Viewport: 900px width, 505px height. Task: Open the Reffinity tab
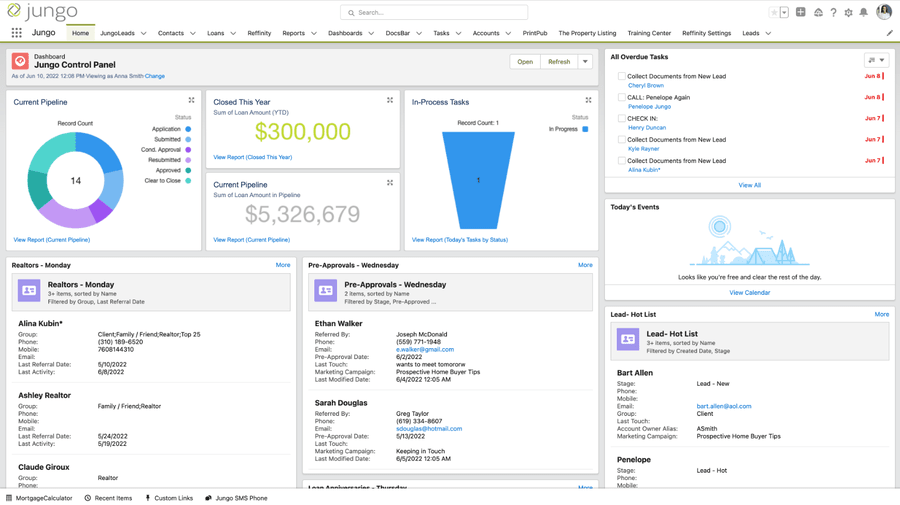pyautogui.click(x=259, y=33)
